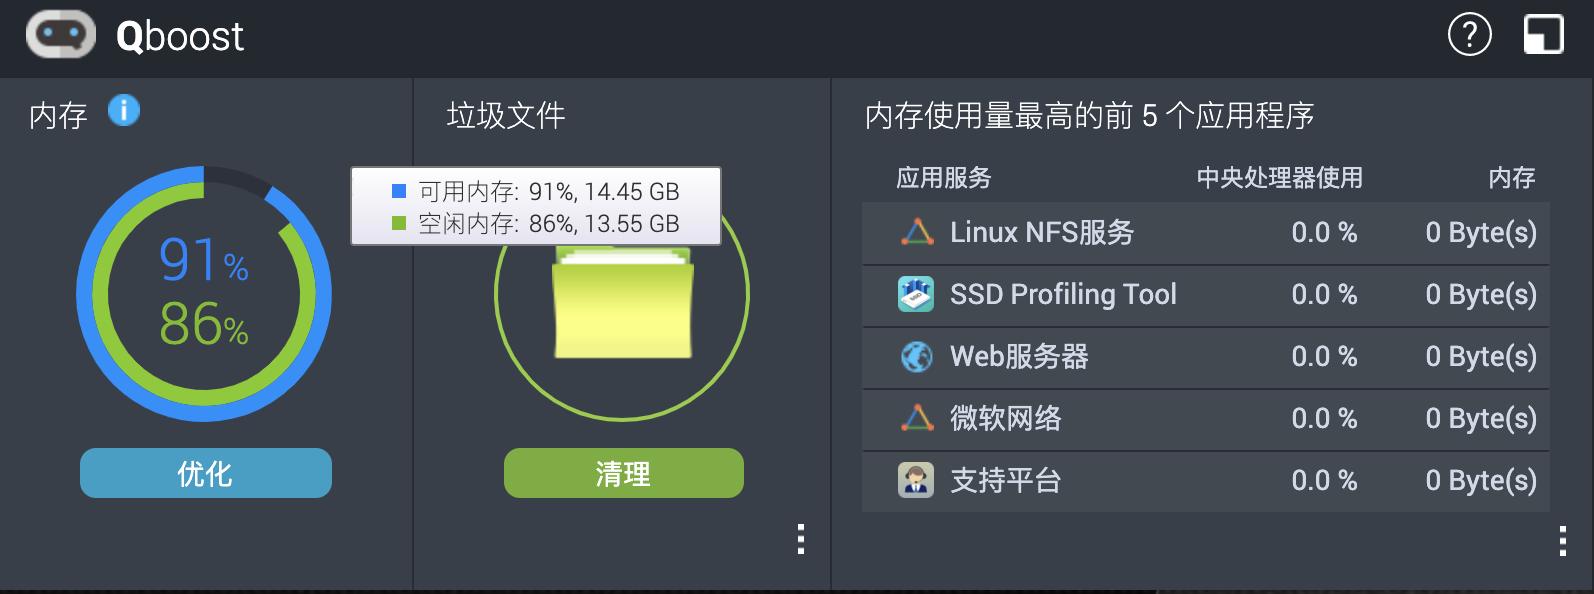Screen dimensions: 1594x594
Task: Click the memory tooltip showing 可用内存 91%
Action: pos(534,207)
